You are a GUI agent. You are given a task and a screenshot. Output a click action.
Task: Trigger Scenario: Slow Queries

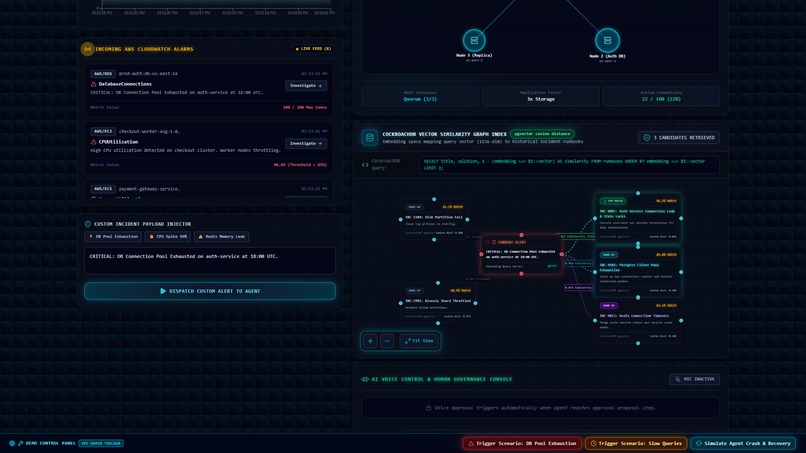click(x=636, y=443)
